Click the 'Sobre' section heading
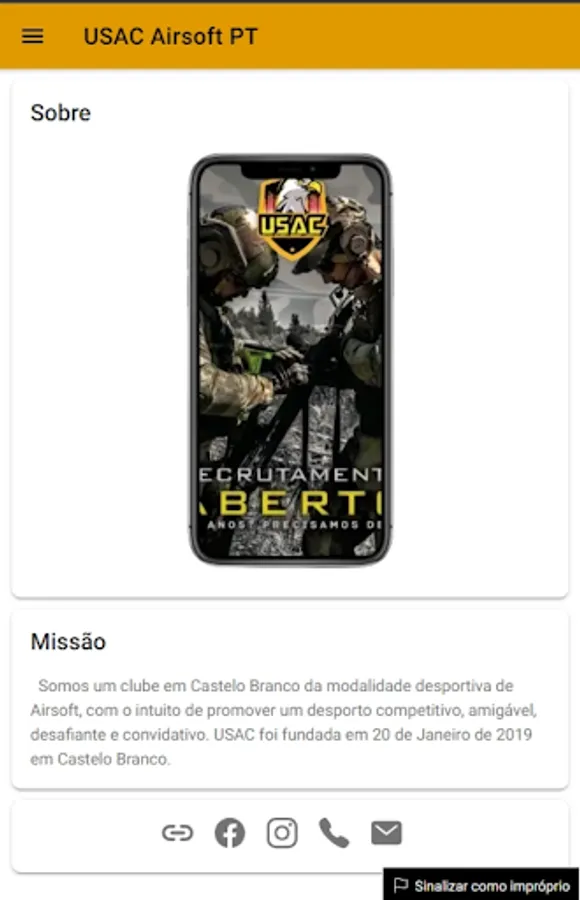The height and width of the screenshot is (900, 580). click(60, 112)
